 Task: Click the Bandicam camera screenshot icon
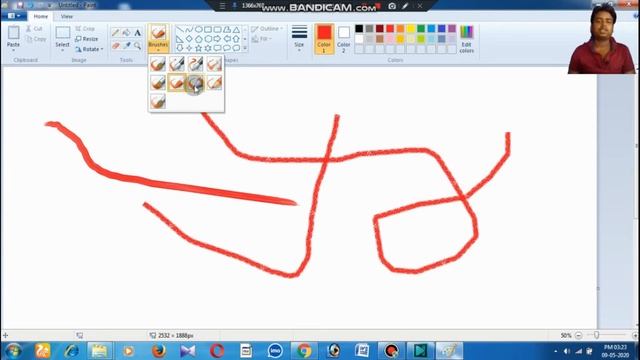click(392, 6)
